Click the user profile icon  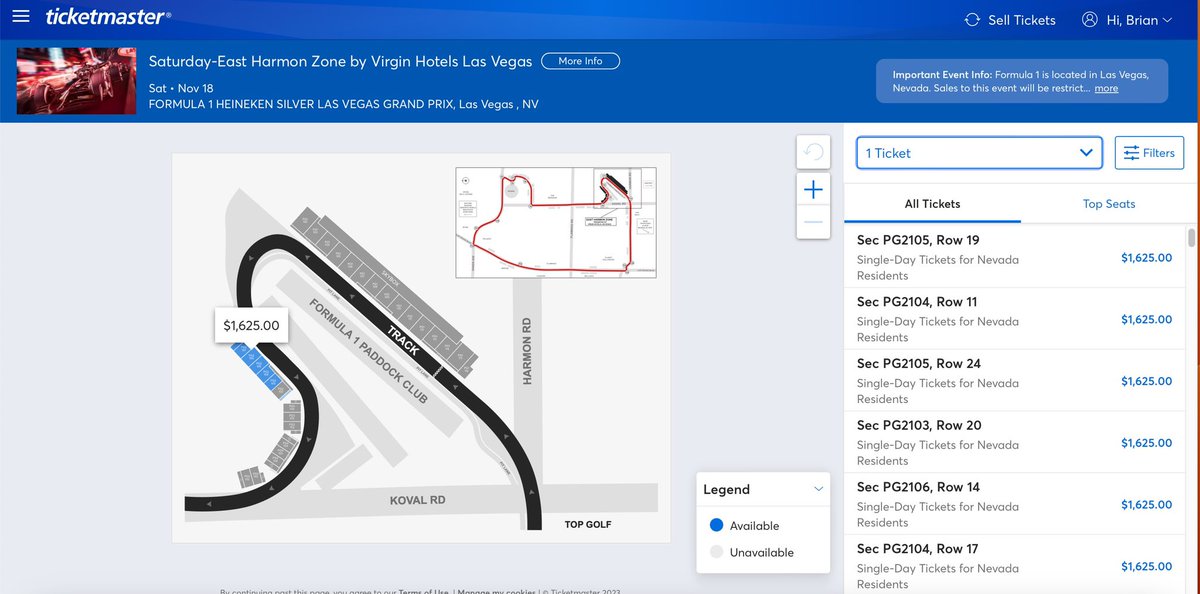(x=1090, y=20)
